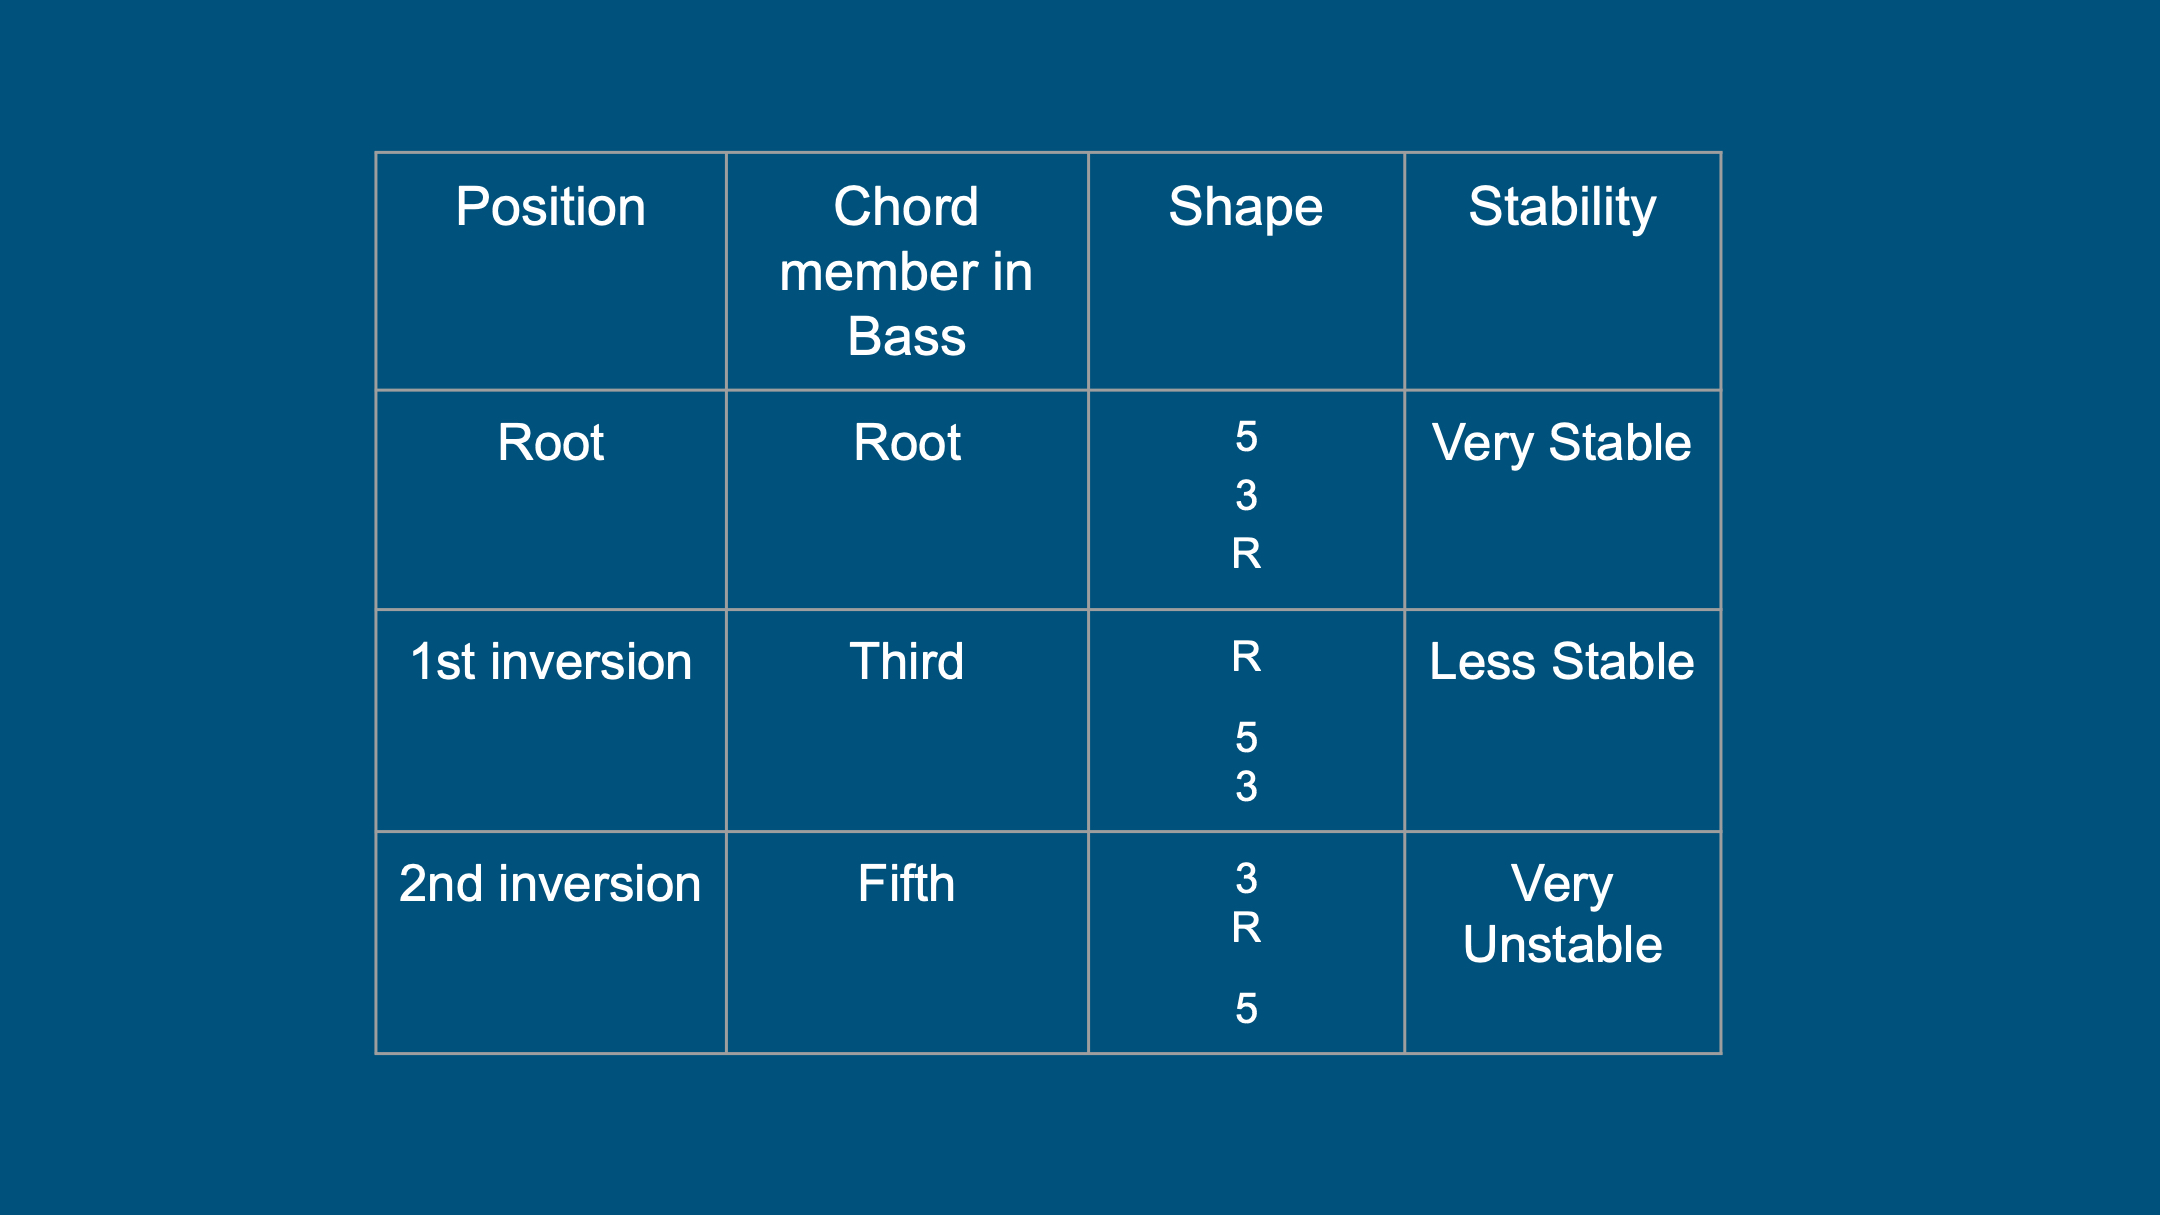Click the Very Stable cell
2160x1215 pixels.
[1562, 443]
